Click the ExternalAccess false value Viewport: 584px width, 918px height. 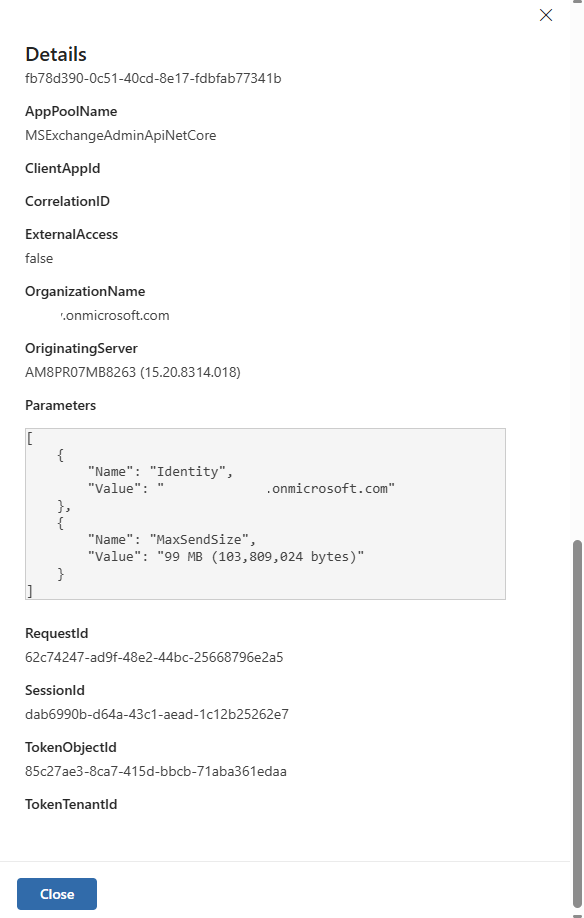38,258
